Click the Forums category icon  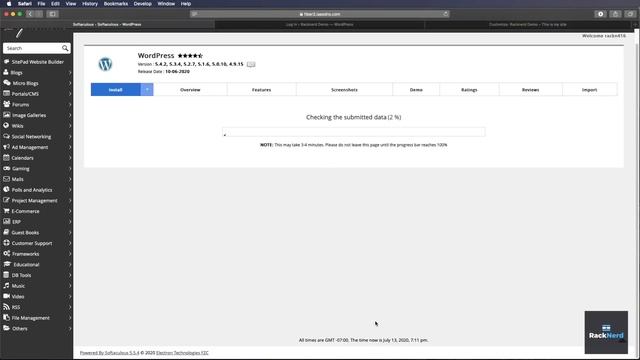click(7, 104)
